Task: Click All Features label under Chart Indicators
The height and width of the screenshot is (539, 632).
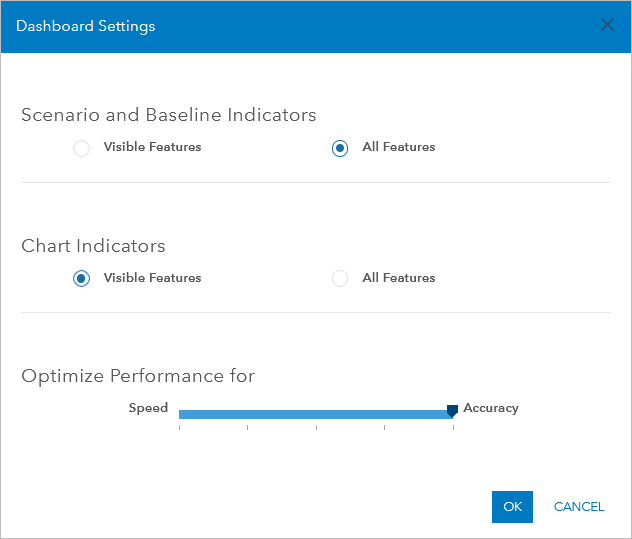Action: [398, 278]
